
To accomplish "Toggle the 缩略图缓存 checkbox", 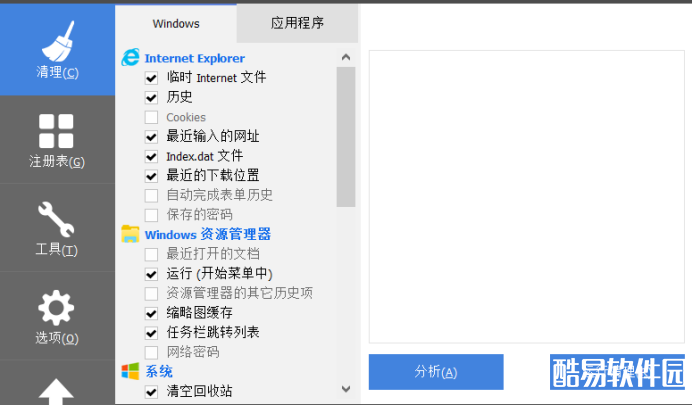I will (x=151, y=313).
